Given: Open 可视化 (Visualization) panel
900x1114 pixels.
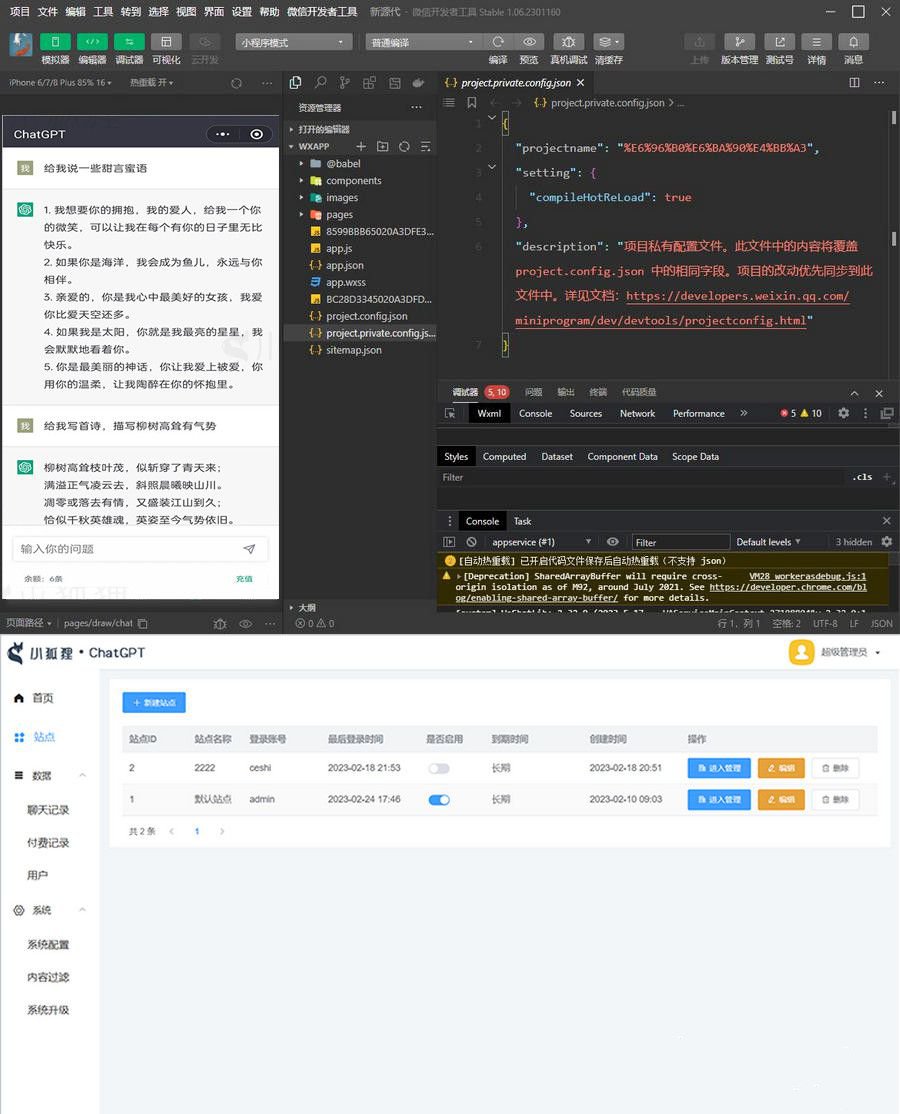Looking at the screenshot, I should click(166, 41).
